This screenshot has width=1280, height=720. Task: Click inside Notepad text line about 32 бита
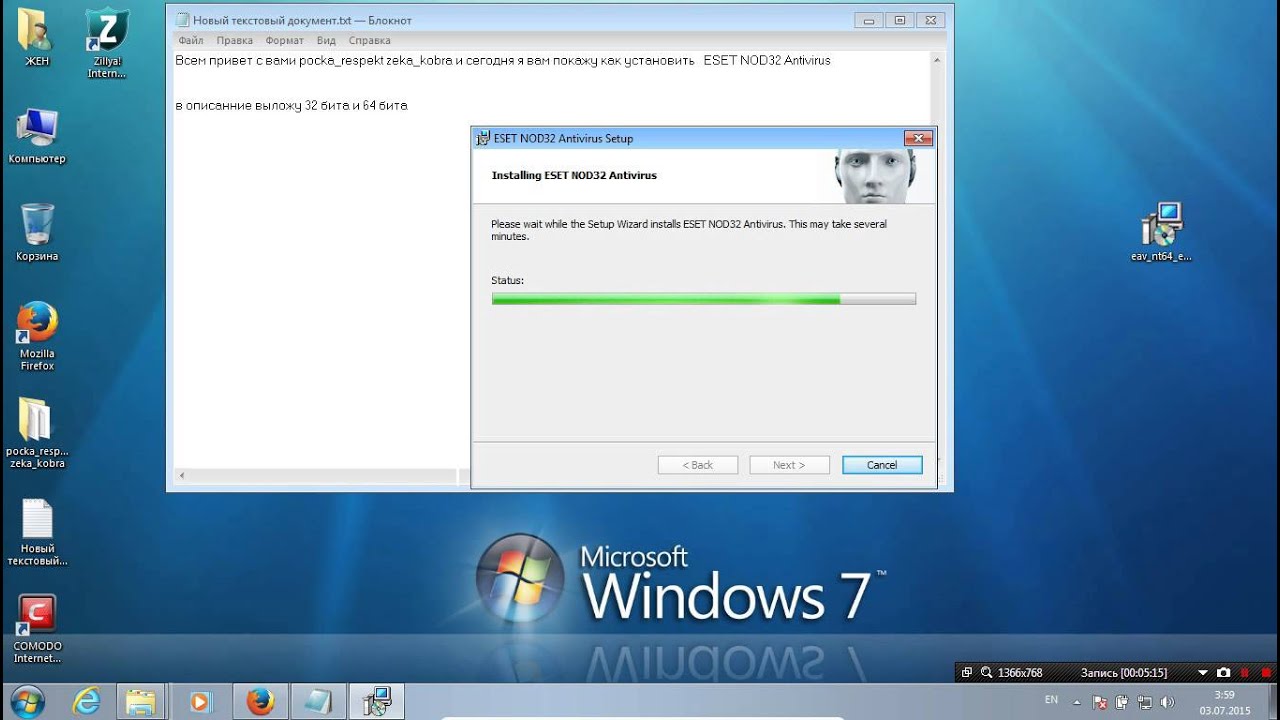click(x=291, y=105)
